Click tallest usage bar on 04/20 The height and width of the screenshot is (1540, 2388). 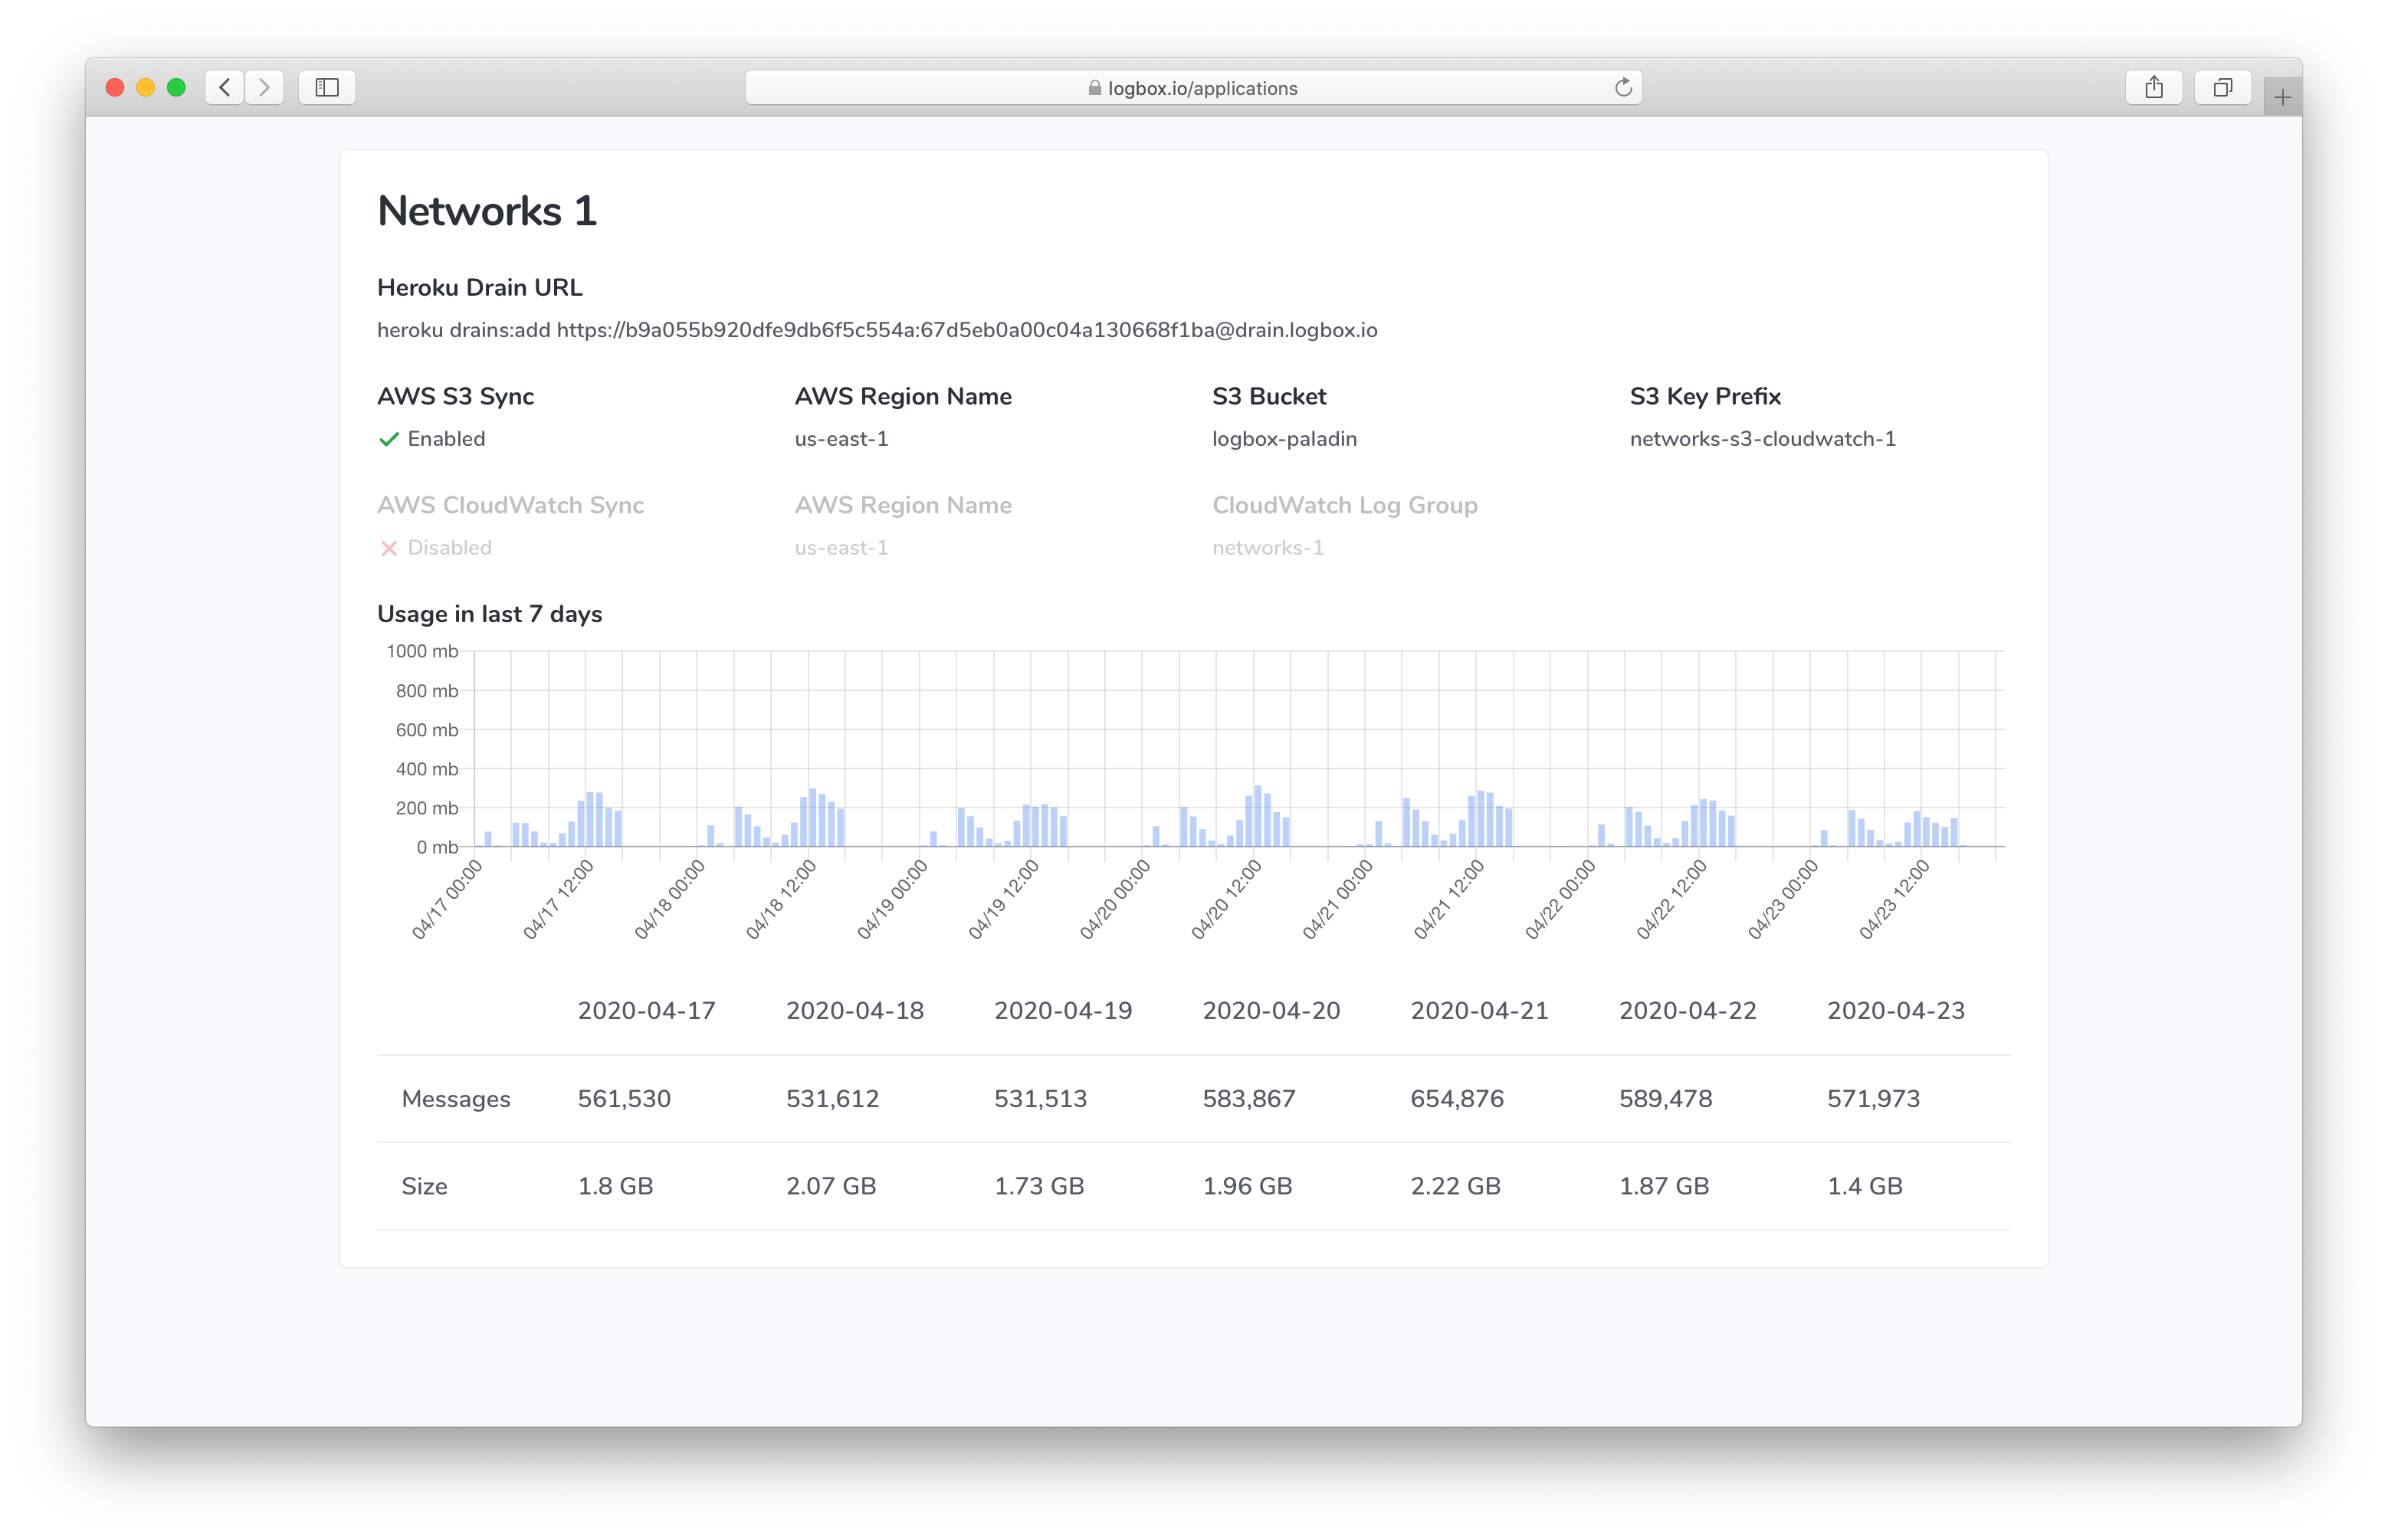(1258, 816)
